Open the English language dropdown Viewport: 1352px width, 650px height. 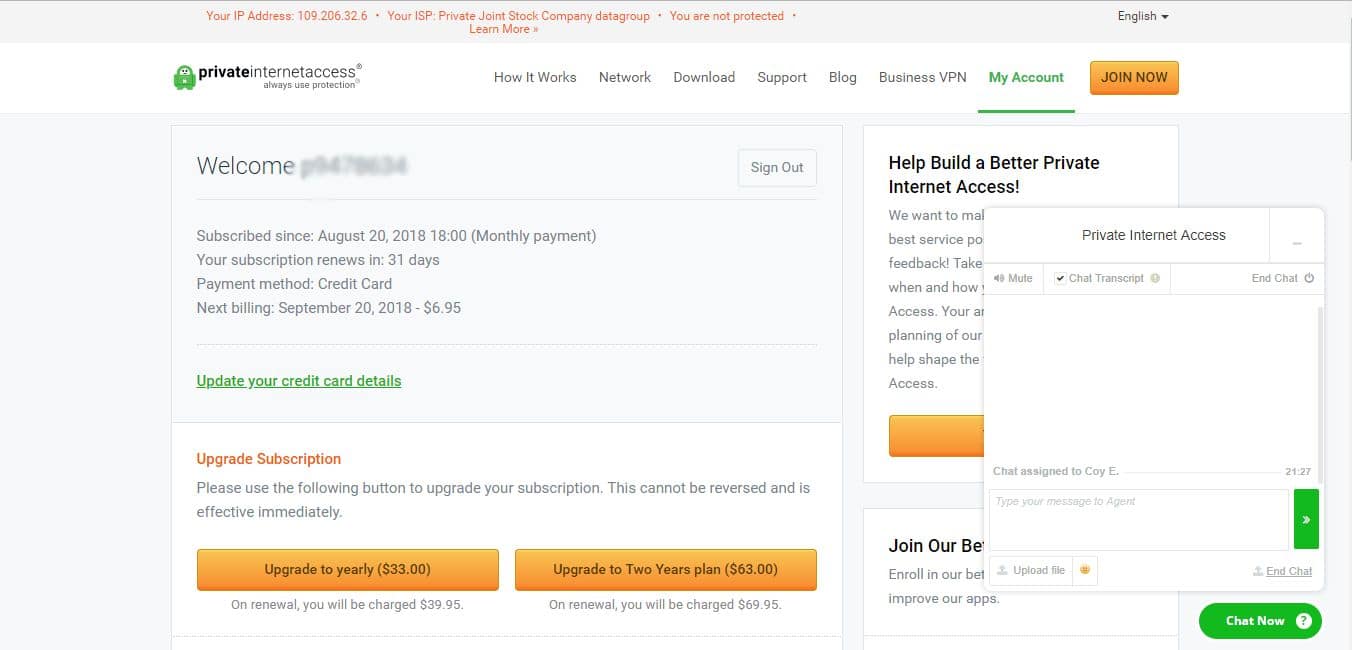1143,16
